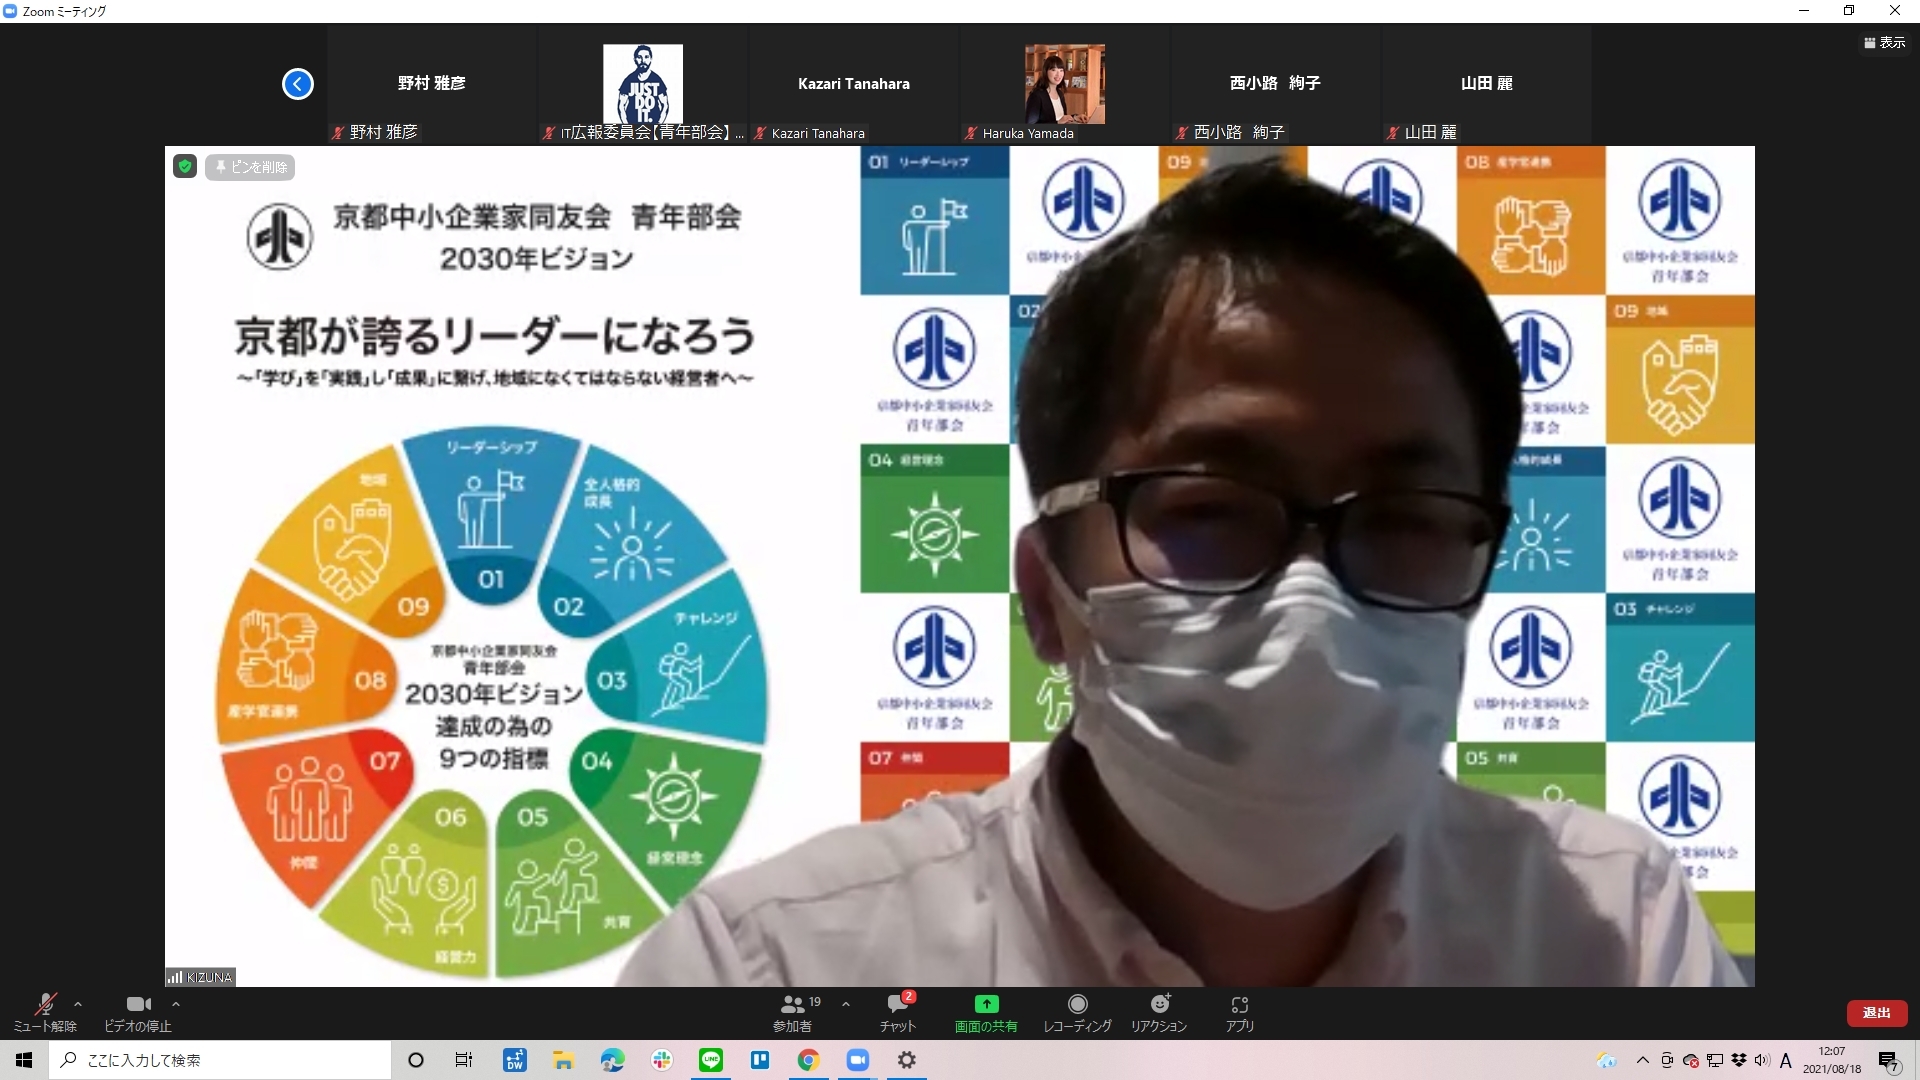The width and height of the screenshot is (1920, 1080).
Task: Open Dreamweaver from taskbar
Action: (515, 1060)
